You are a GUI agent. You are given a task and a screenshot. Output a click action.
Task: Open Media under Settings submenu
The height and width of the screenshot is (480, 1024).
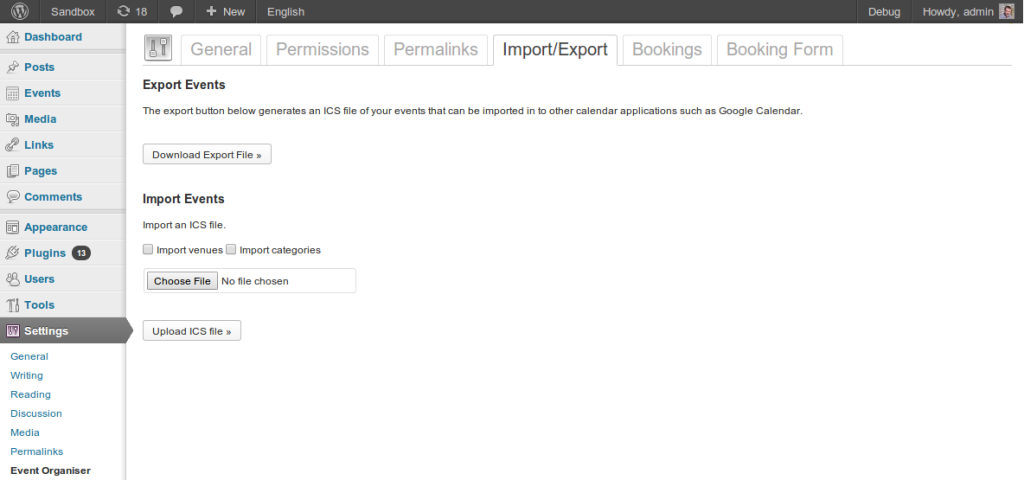point(25,432)
